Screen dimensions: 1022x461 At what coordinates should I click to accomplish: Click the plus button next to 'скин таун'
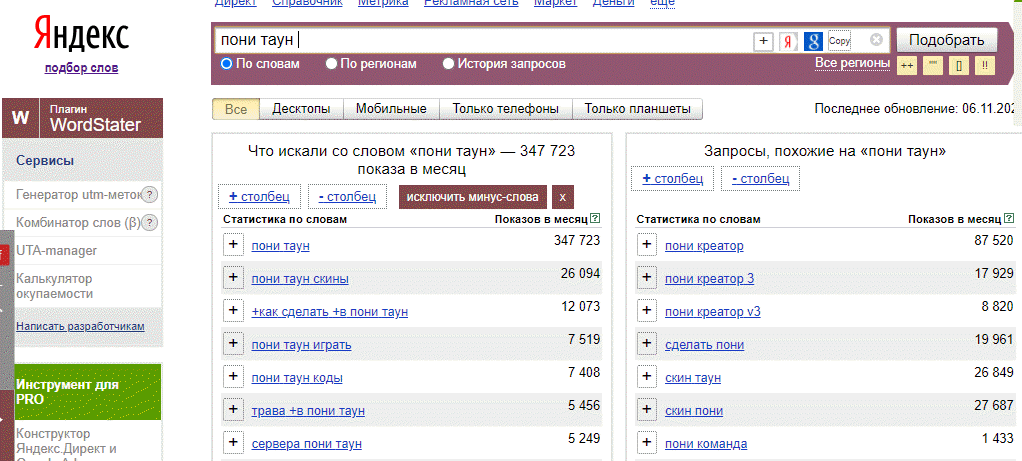tap(647, 376)
